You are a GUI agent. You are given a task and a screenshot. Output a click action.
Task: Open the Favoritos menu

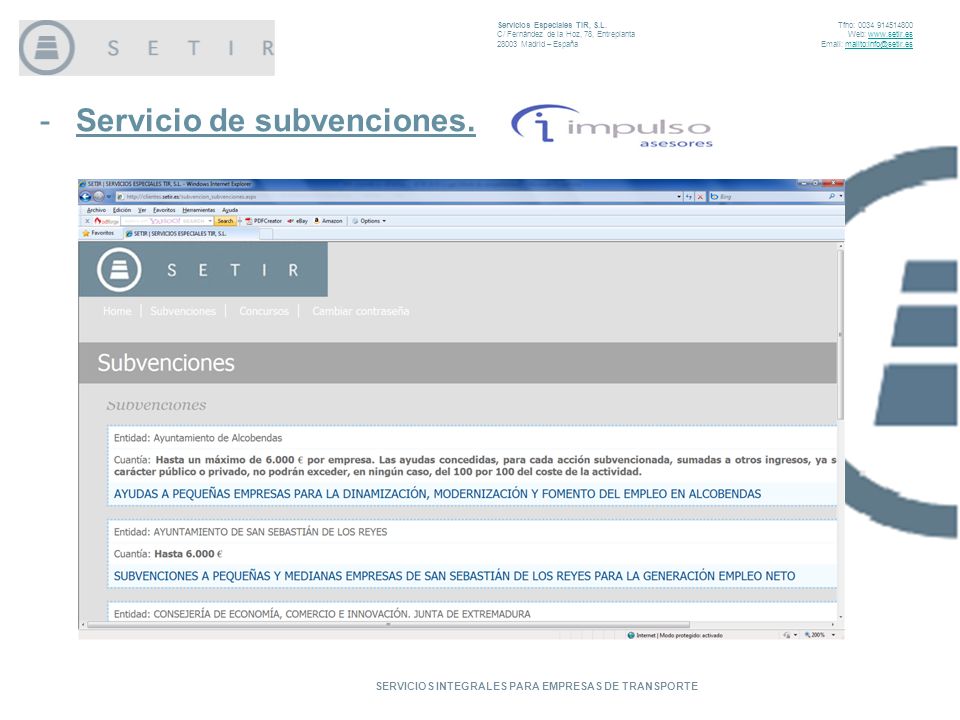[164, 210]
